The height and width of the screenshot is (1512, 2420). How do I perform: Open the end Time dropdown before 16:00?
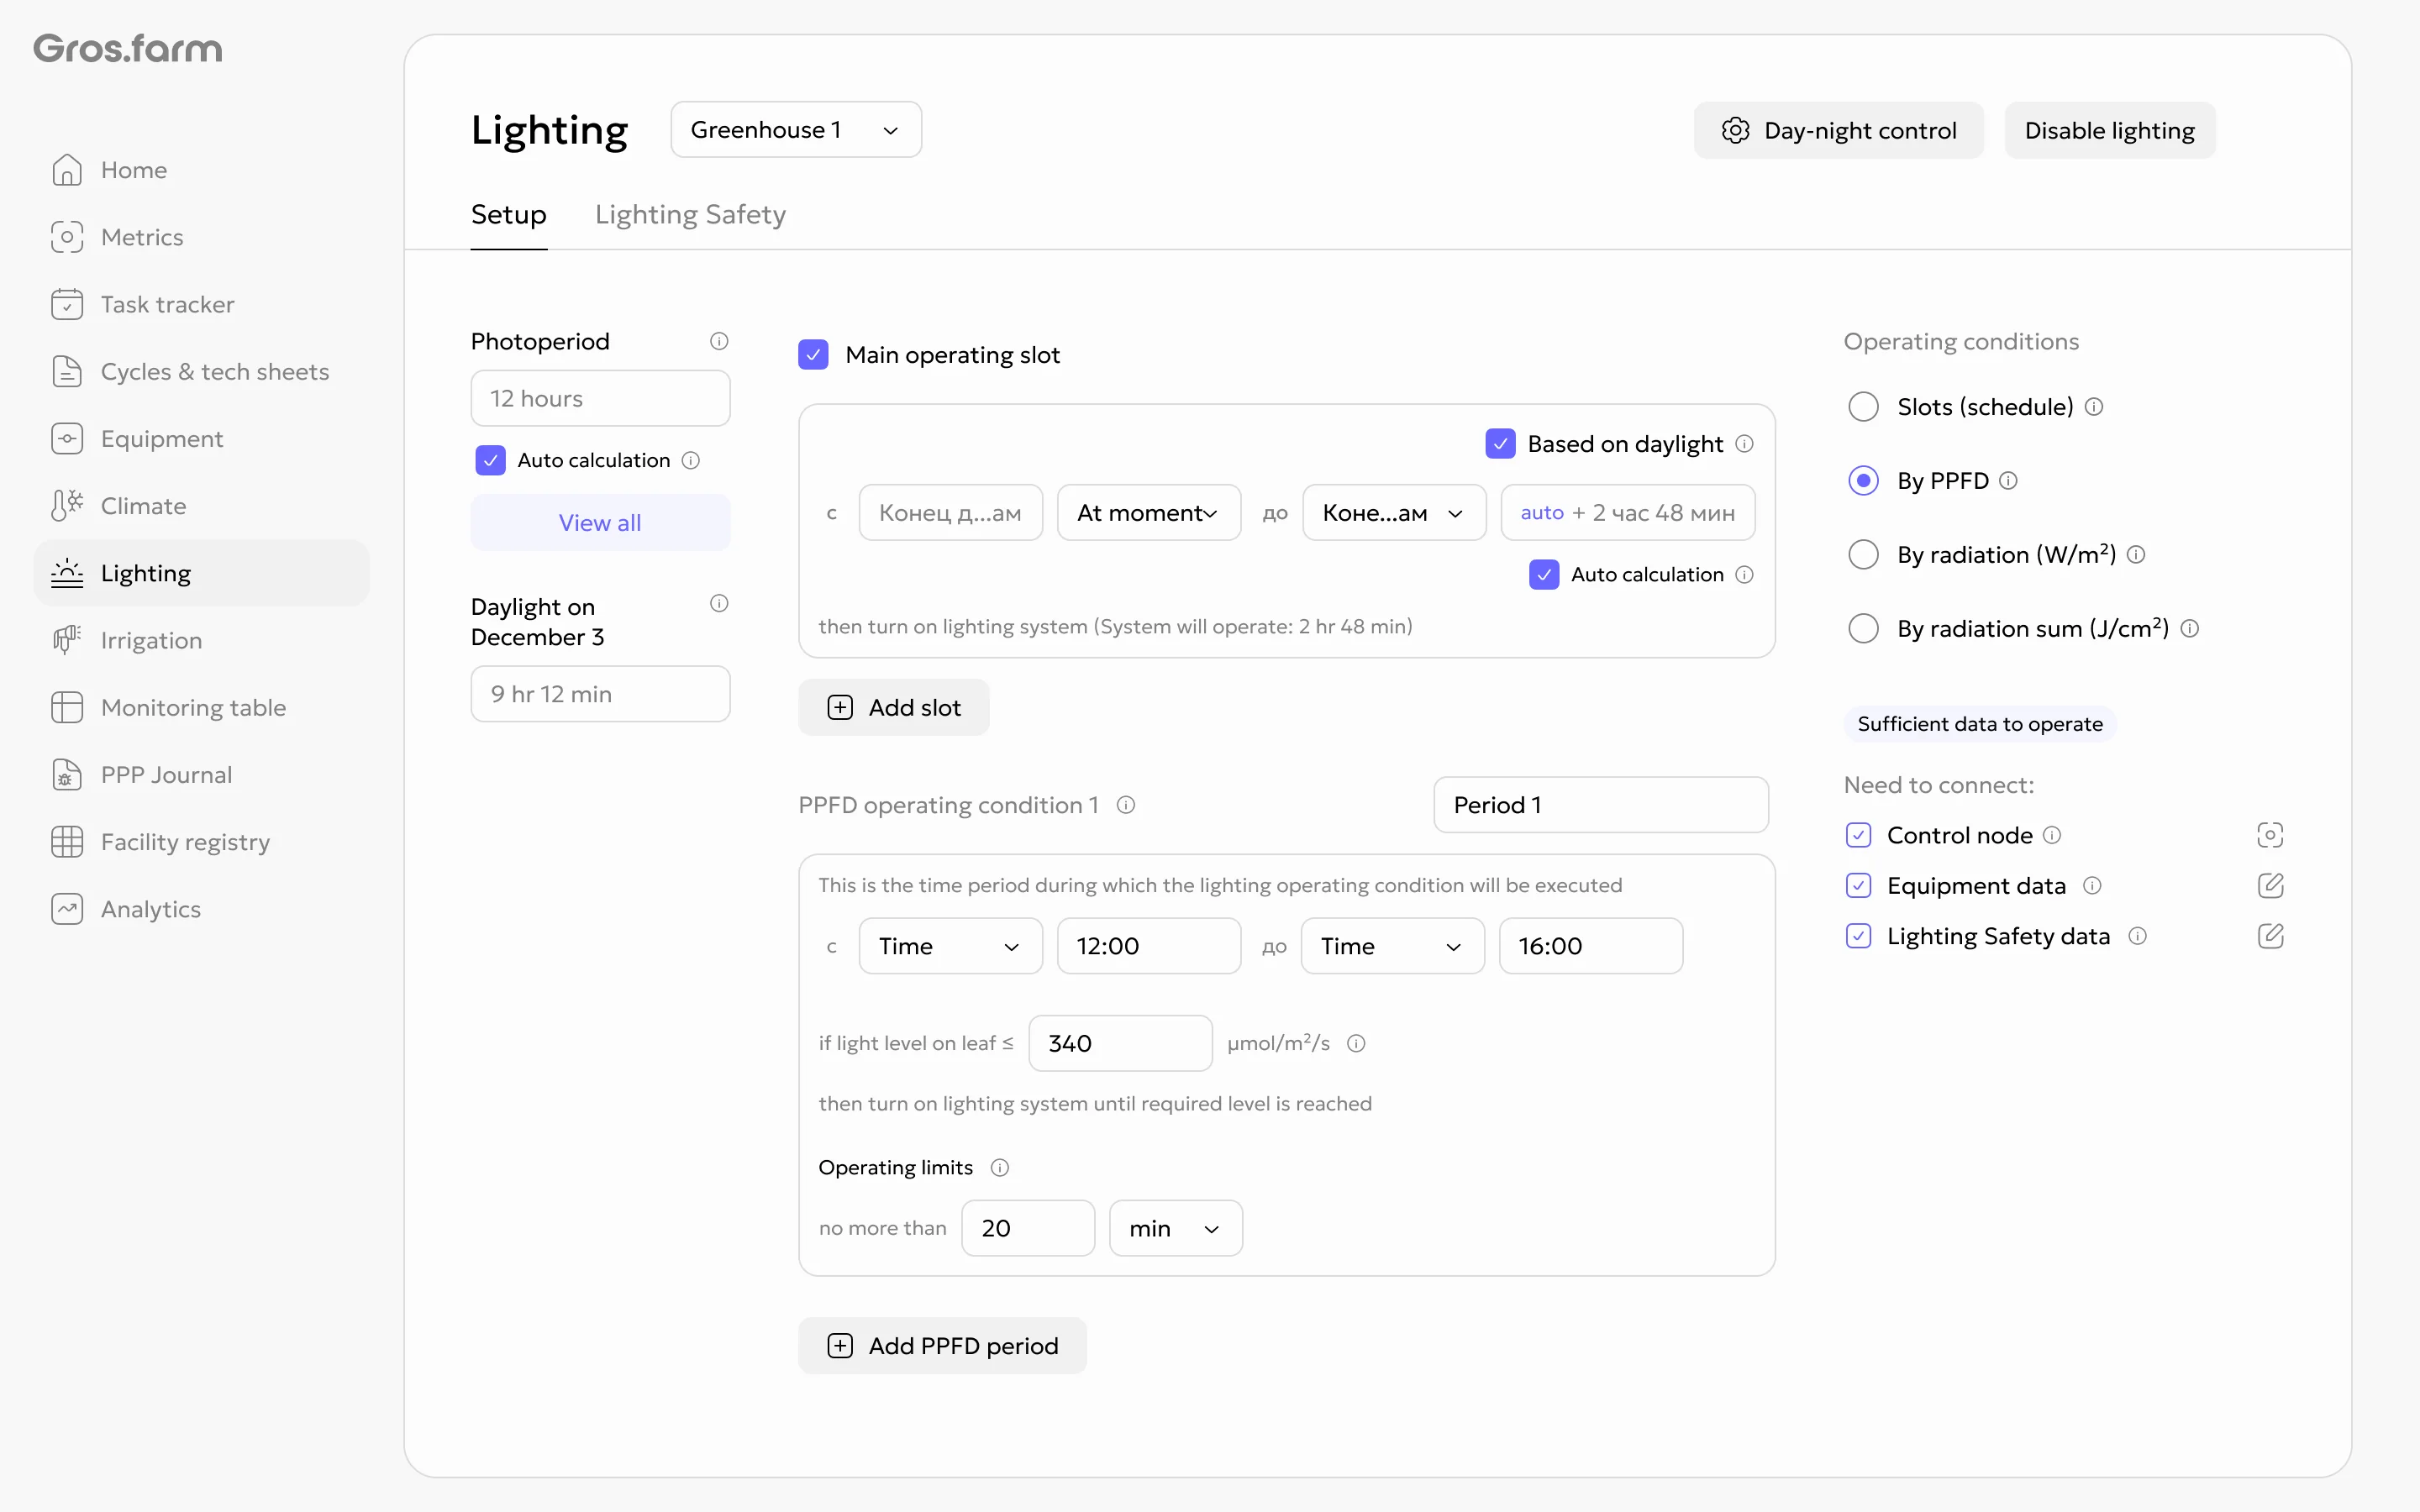coord(1392,946)
